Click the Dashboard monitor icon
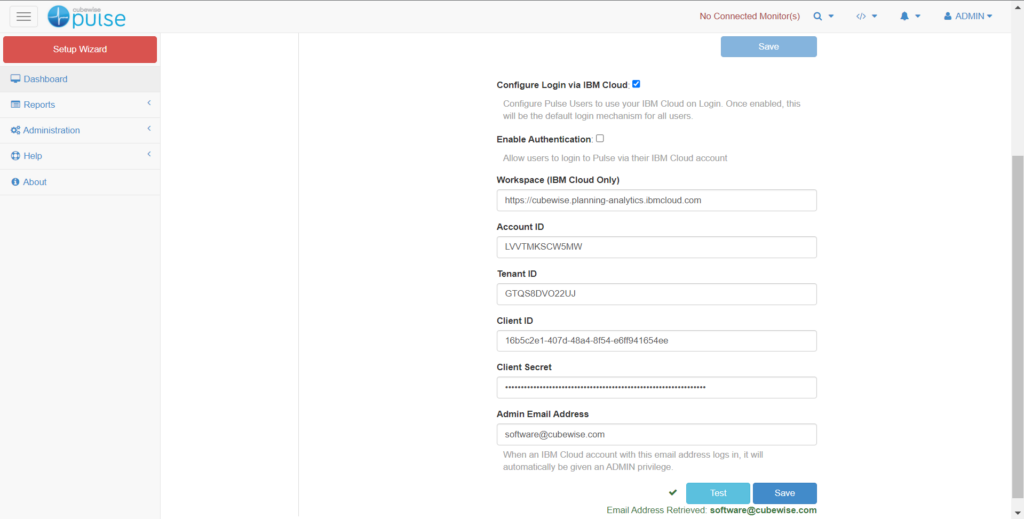This screenshot has height=519, width=1024. tap(16, 79)
